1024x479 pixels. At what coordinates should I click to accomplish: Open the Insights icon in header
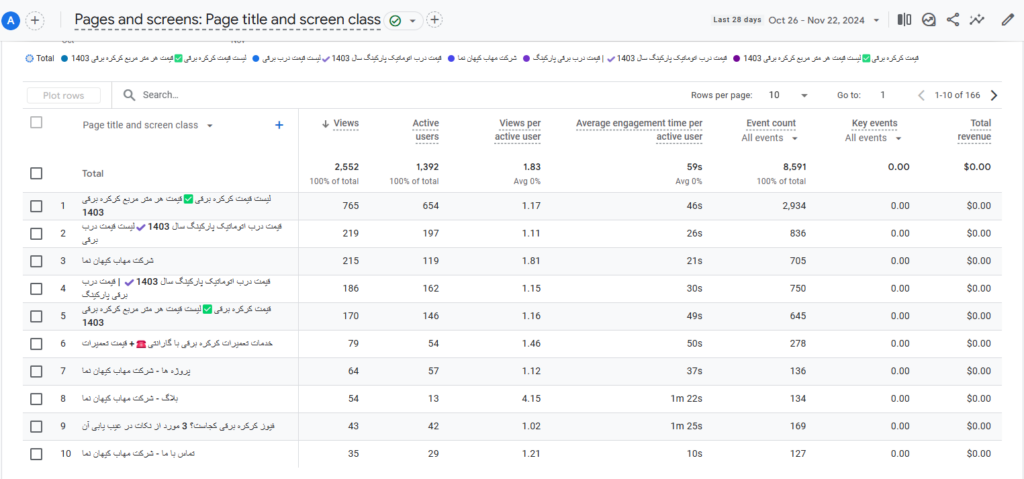tap(929, 20)
